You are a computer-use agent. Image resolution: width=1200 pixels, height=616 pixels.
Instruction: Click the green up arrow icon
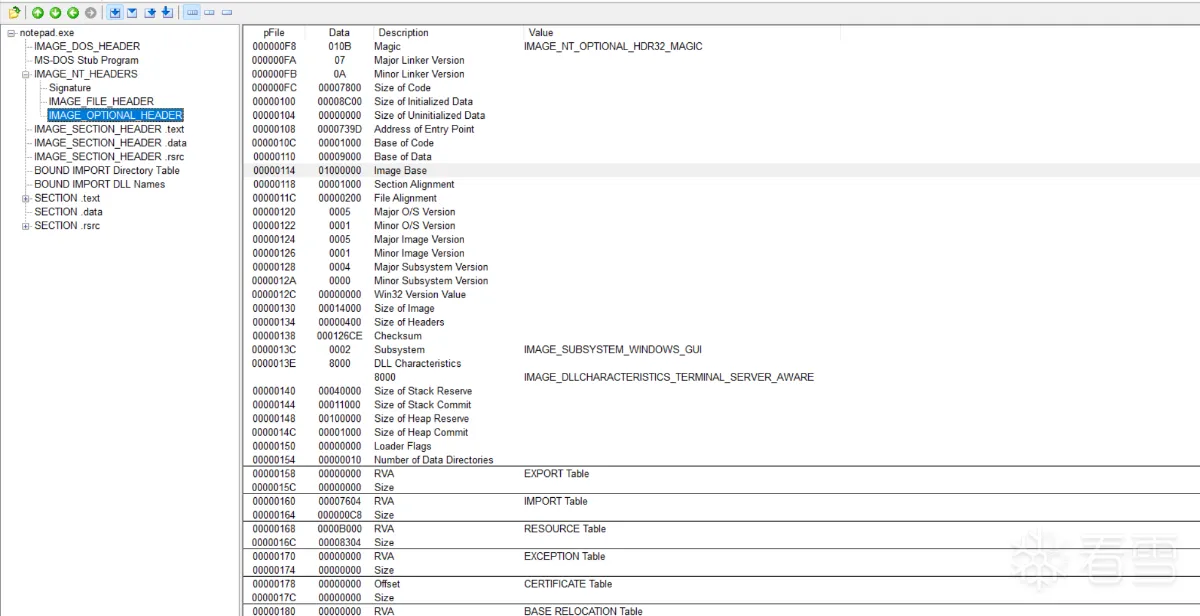tap(38, 13)
